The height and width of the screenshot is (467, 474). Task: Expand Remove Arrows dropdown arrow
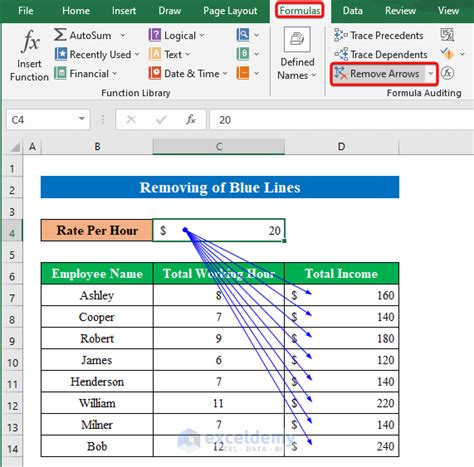point(431,73)
